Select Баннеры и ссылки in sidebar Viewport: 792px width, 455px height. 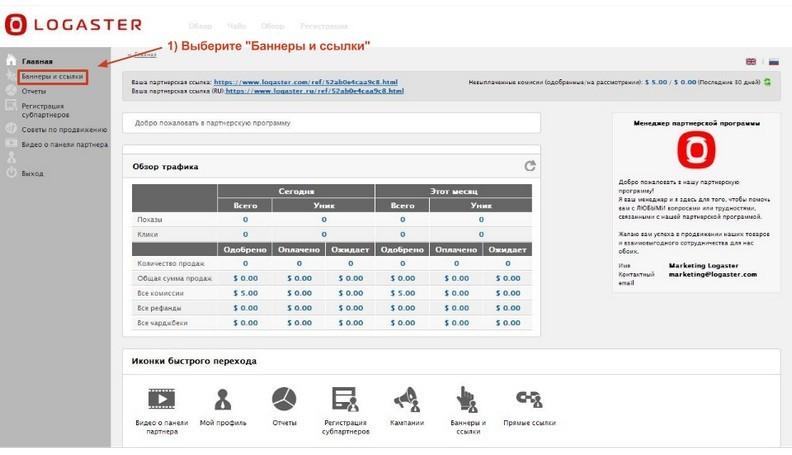point(53,77)
